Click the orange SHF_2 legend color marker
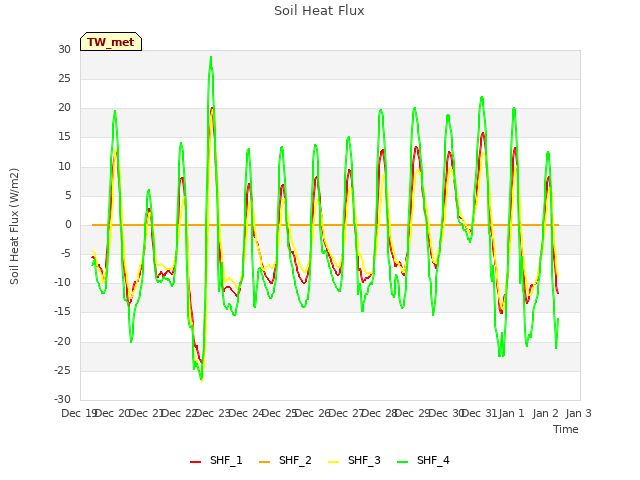 pos(264,462)
